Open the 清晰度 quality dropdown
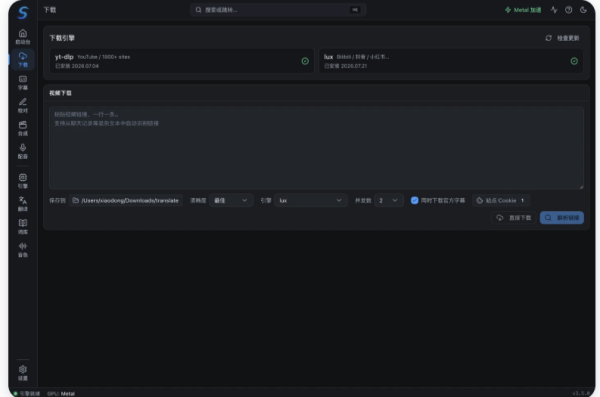600x397 pixels. click(231, 200)
